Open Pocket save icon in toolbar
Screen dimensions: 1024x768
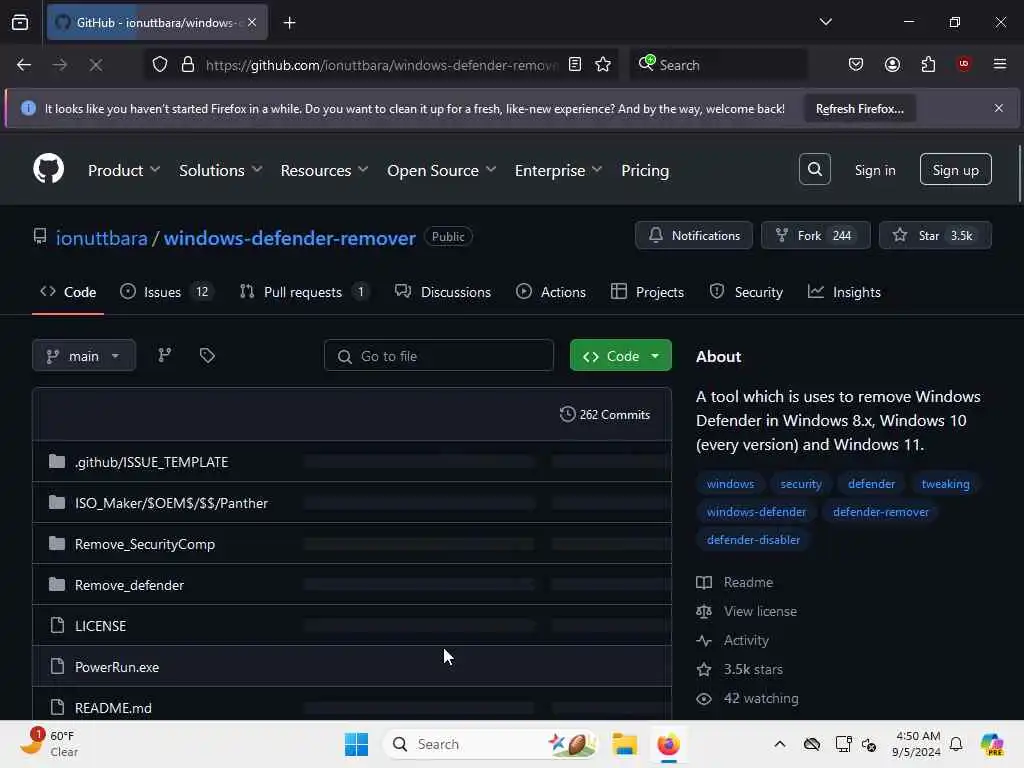click(856, 64)
